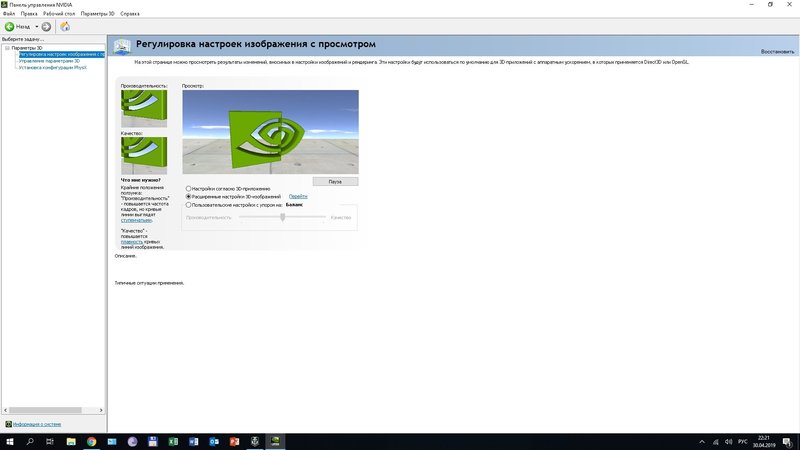Viewport: 800px width, 450px height.
Task: Open the Файл menu
Action: tap(9, 14)
